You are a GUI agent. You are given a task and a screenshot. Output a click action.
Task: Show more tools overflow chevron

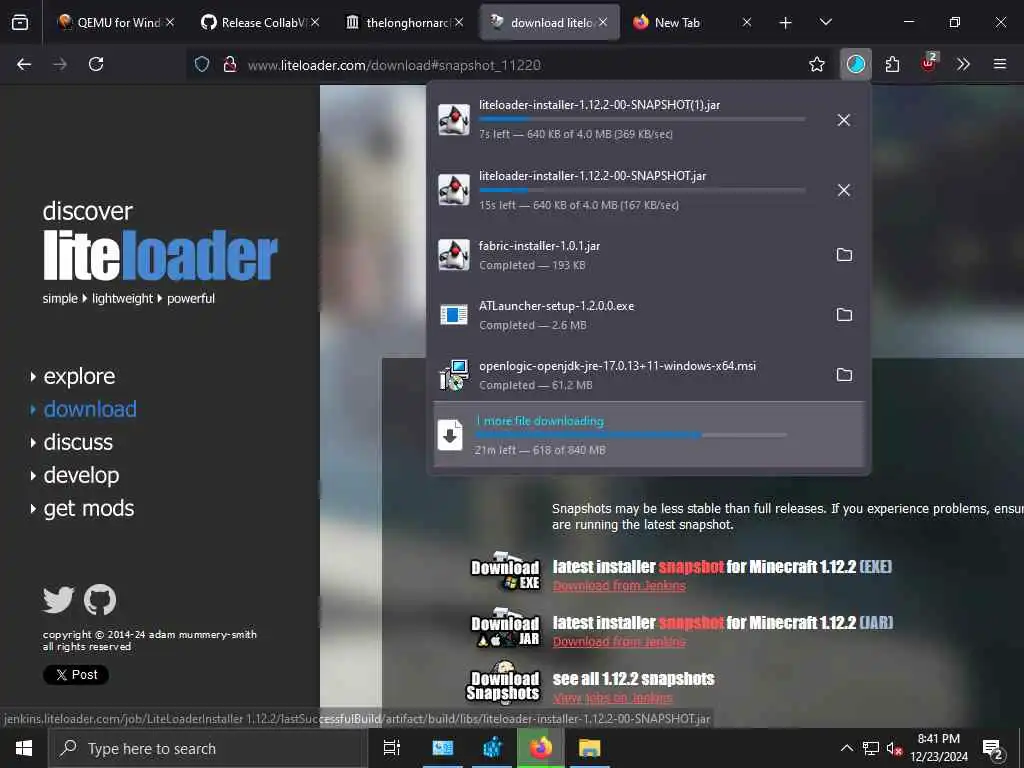(x=963, y=64)
